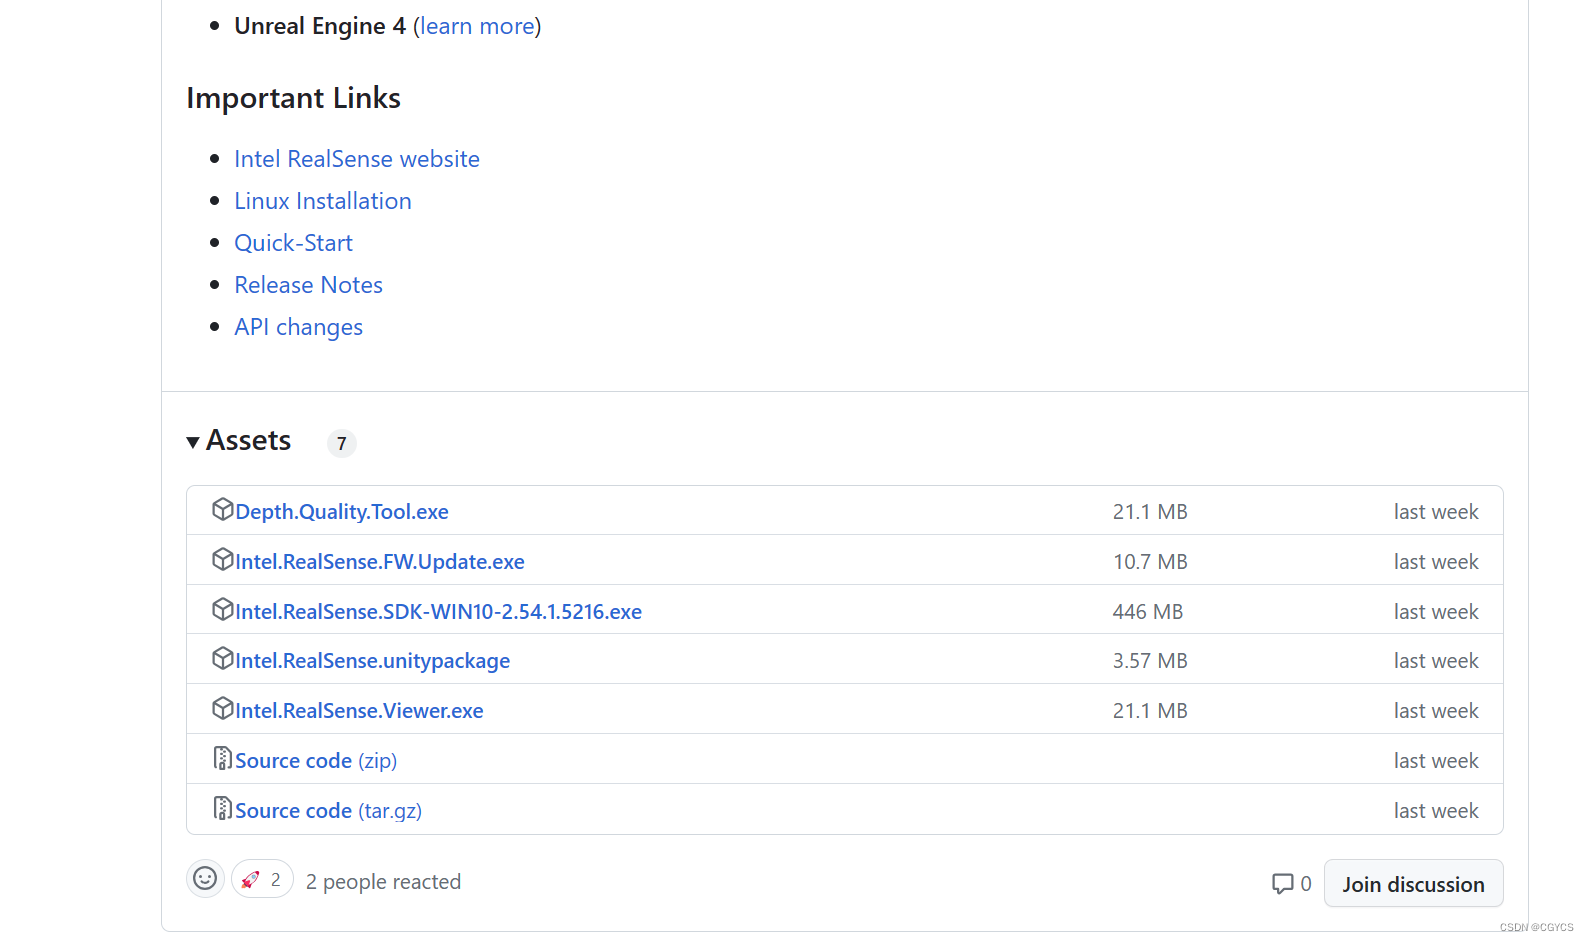This screenshot has width=1589, height=941.
Task: Click 'last week' in the Source code (tar.gz) row
Action: 1436,811
